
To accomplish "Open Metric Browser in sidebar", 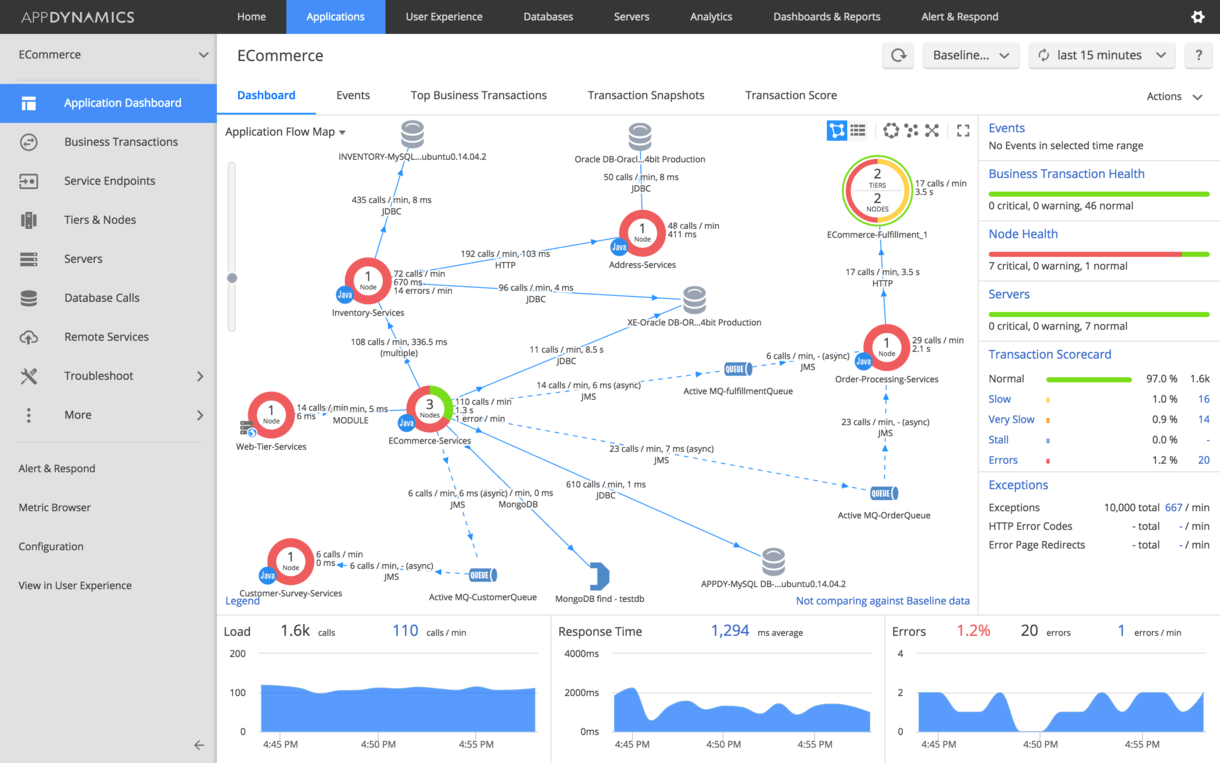I will (55, 507).
